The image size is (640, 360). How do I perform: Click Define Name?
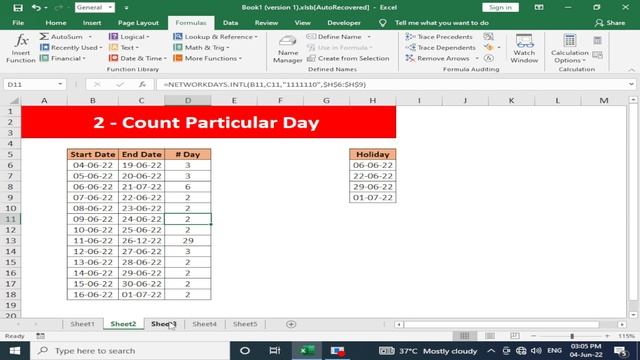click(334, 37)
